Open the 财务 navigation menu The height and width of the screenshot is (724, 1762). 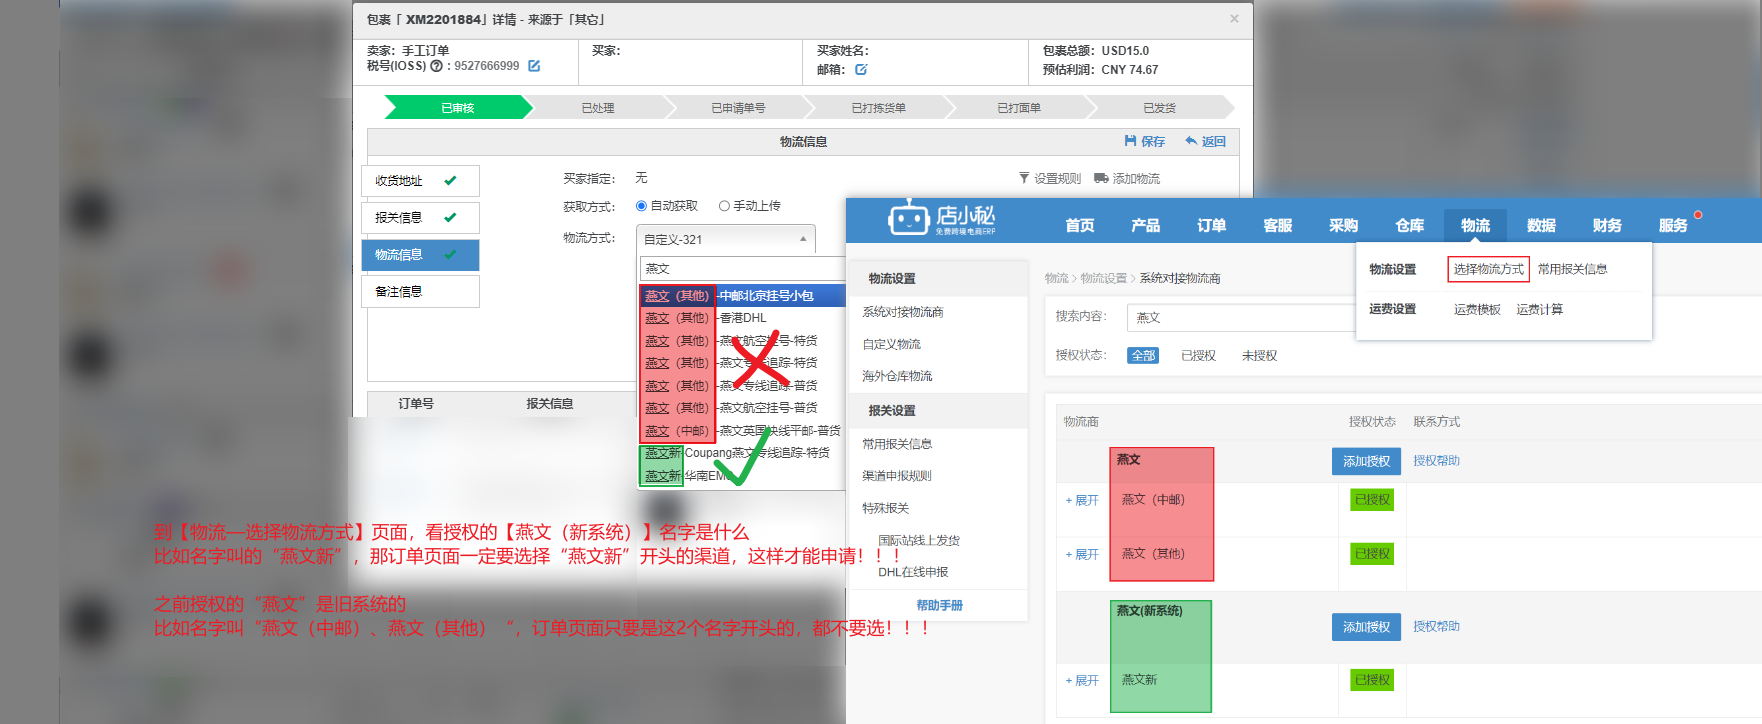(x=1608, y=225)
